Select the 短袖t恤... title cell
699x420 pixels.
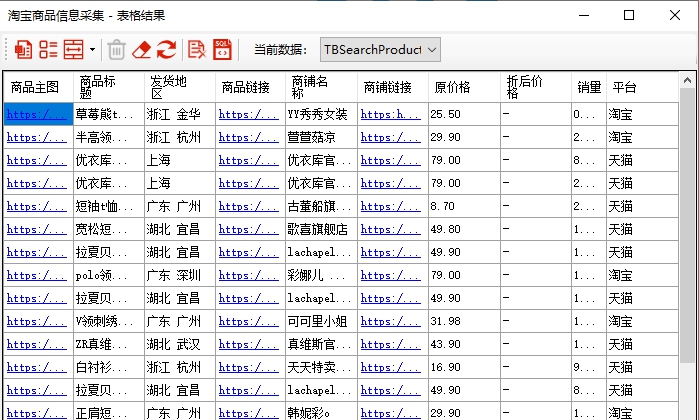109,206
